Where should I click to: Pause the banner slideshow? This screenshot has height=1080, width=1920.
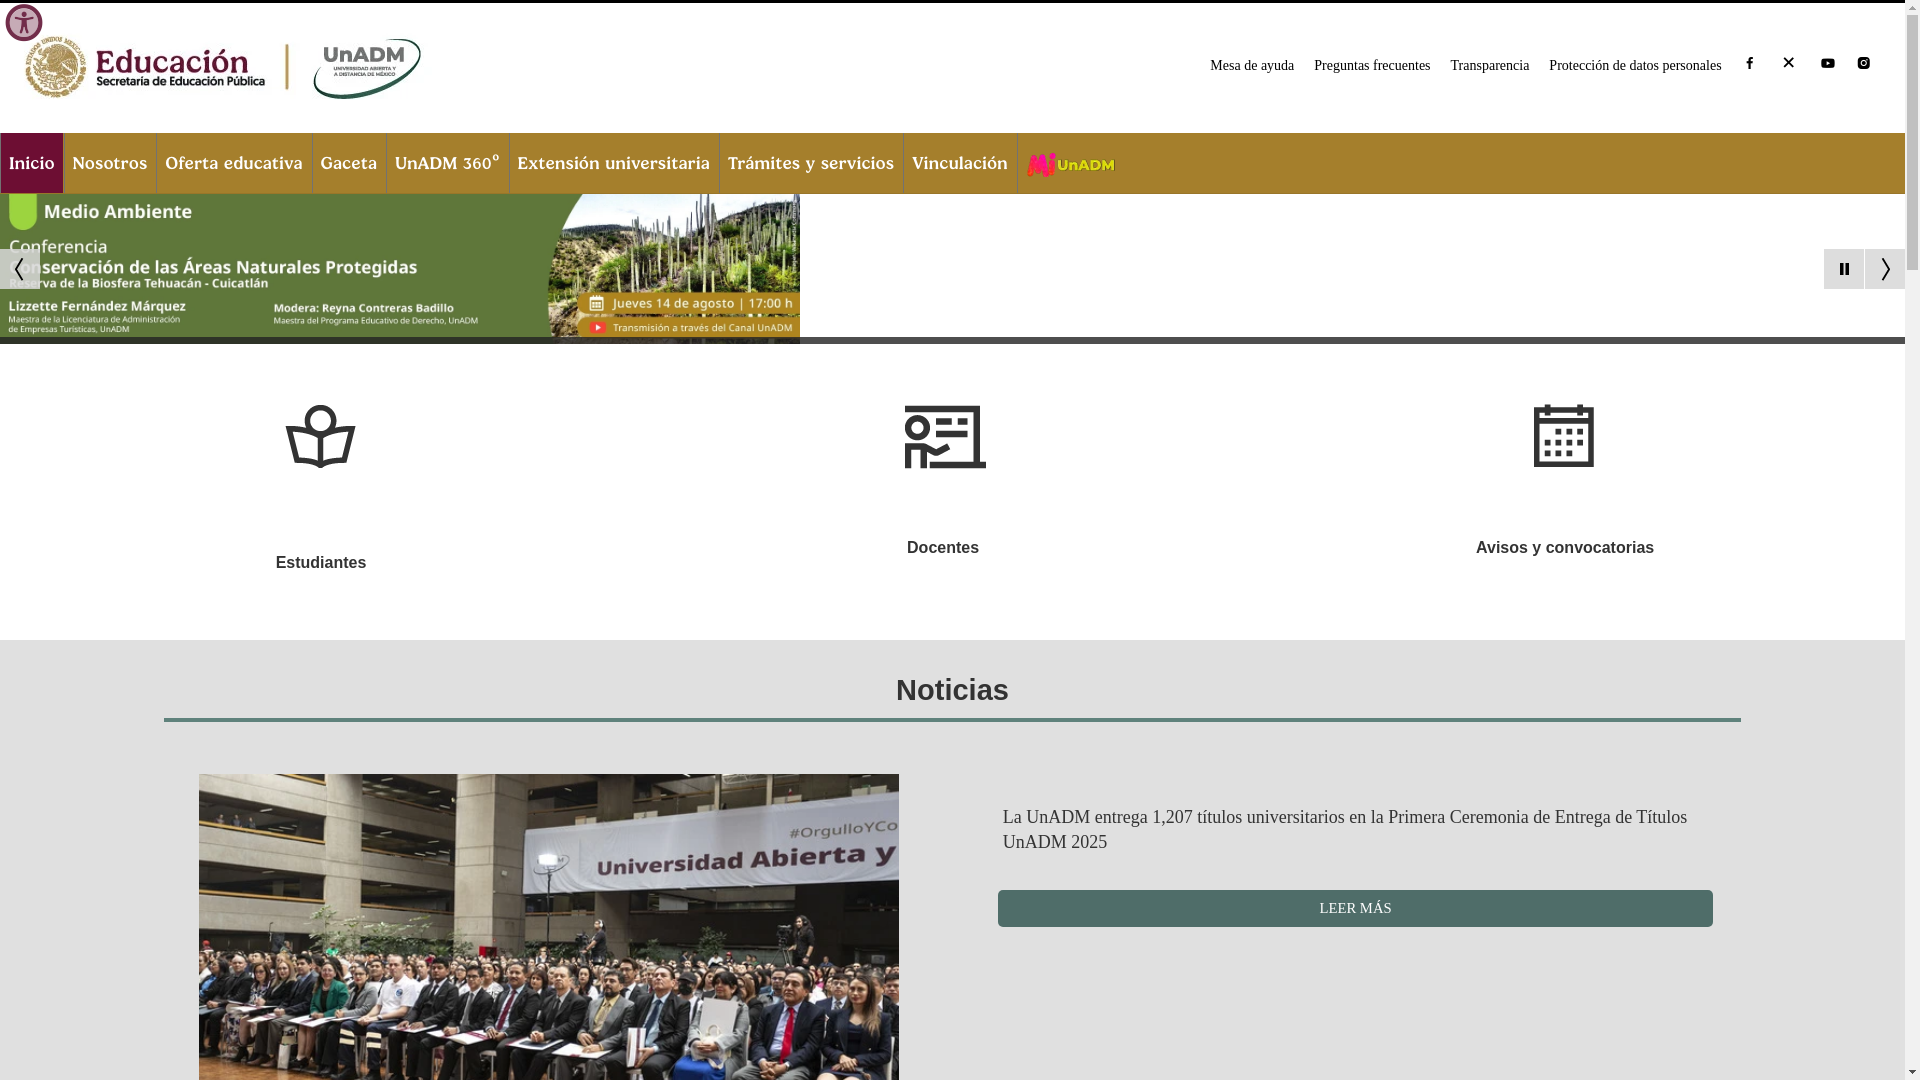point(1844,269)
